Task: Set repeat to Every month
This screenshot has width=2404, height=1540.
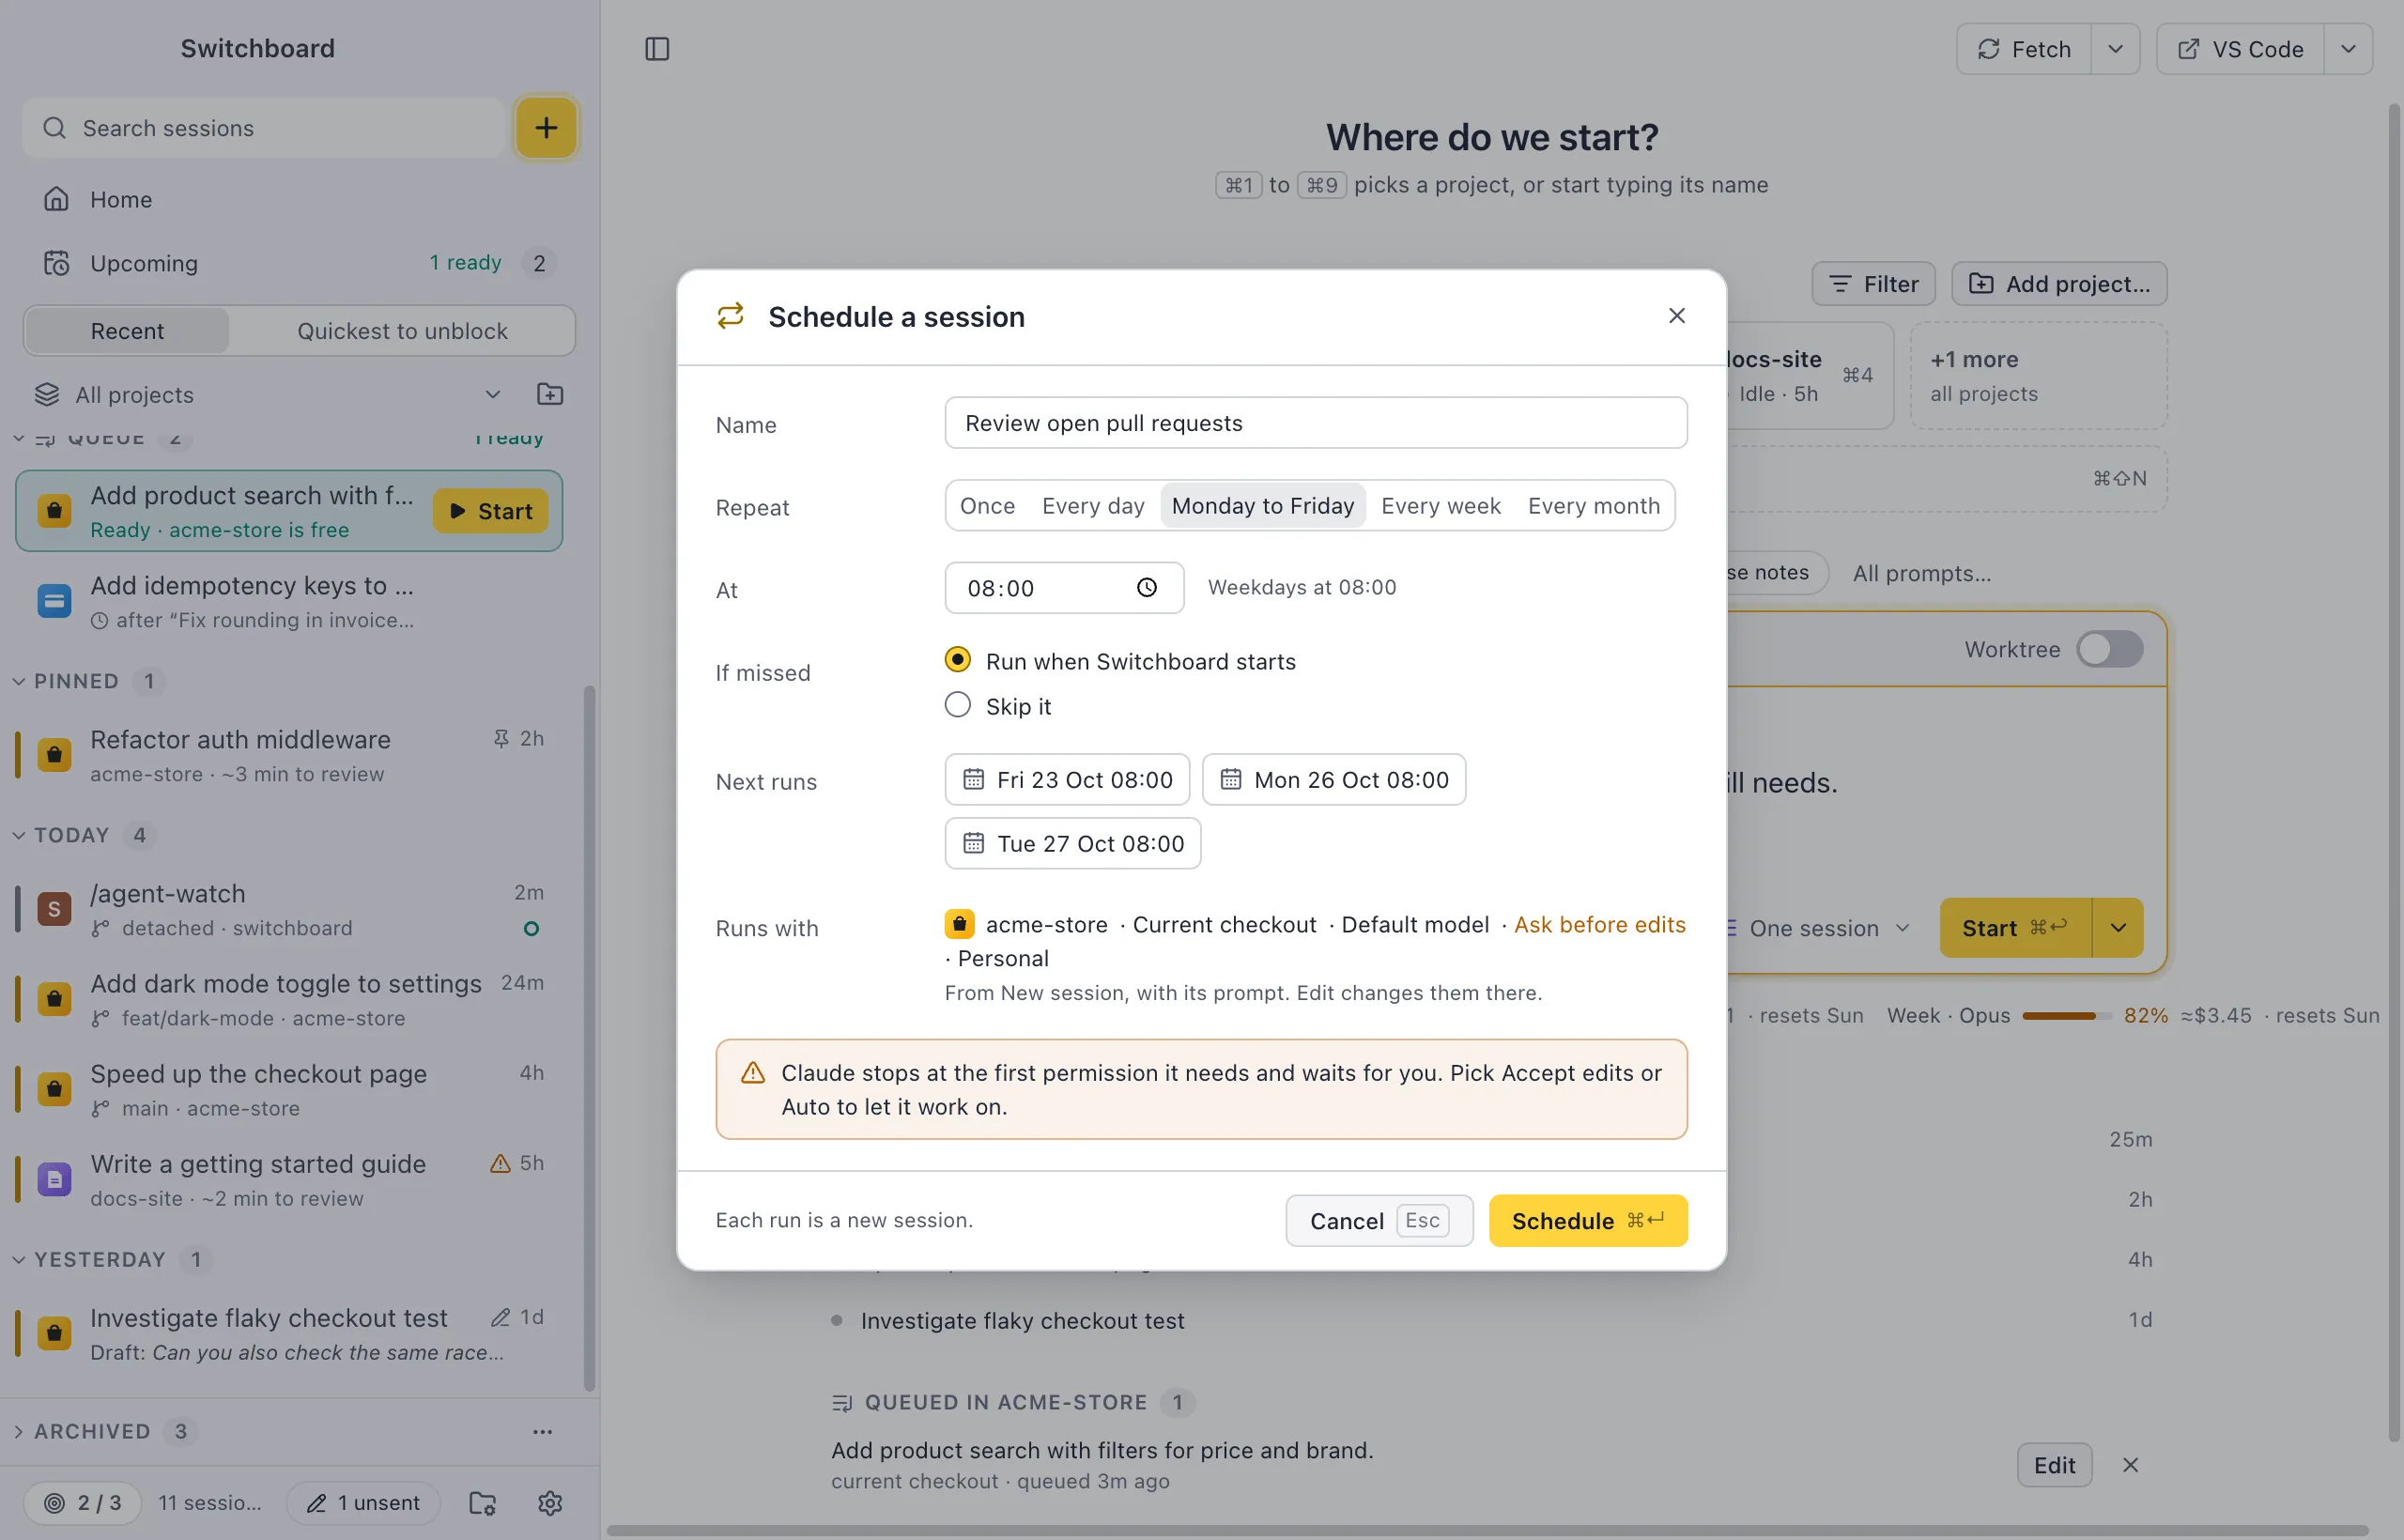Action: coord(1594,506)
